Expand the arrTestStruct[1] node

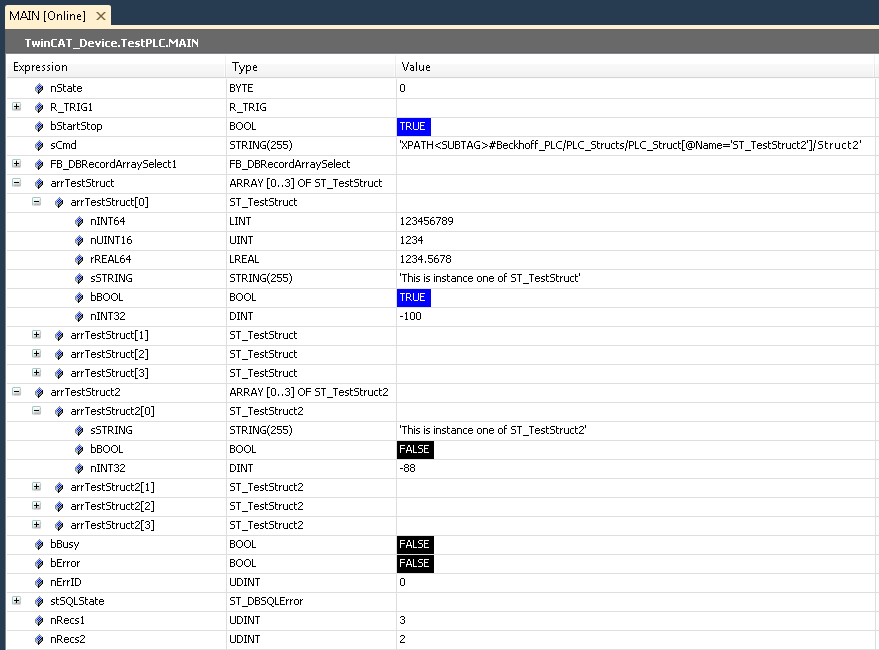click(36, 335)
